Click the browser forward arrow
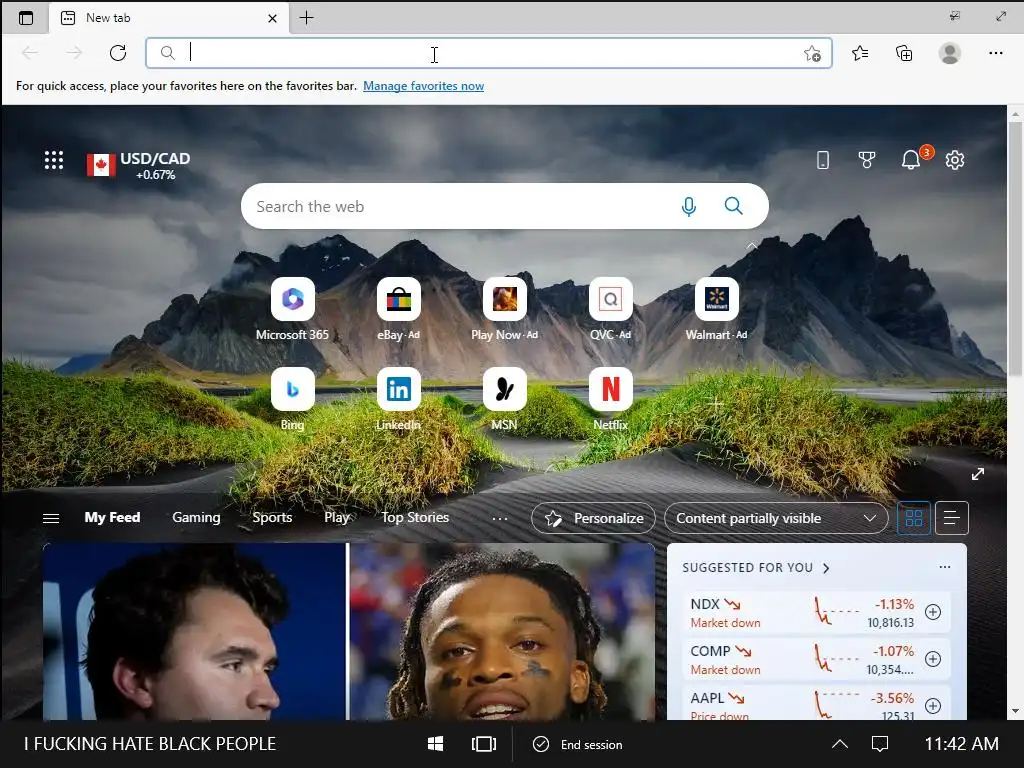1024x768 pixels. coord(74,53)
